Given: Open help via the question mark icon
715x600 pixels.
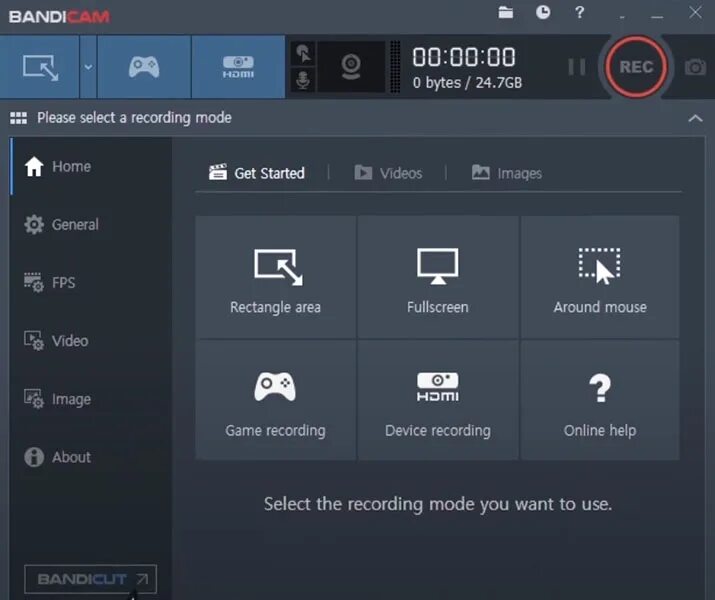Looking at the screenshot, I should click(580, 12).
